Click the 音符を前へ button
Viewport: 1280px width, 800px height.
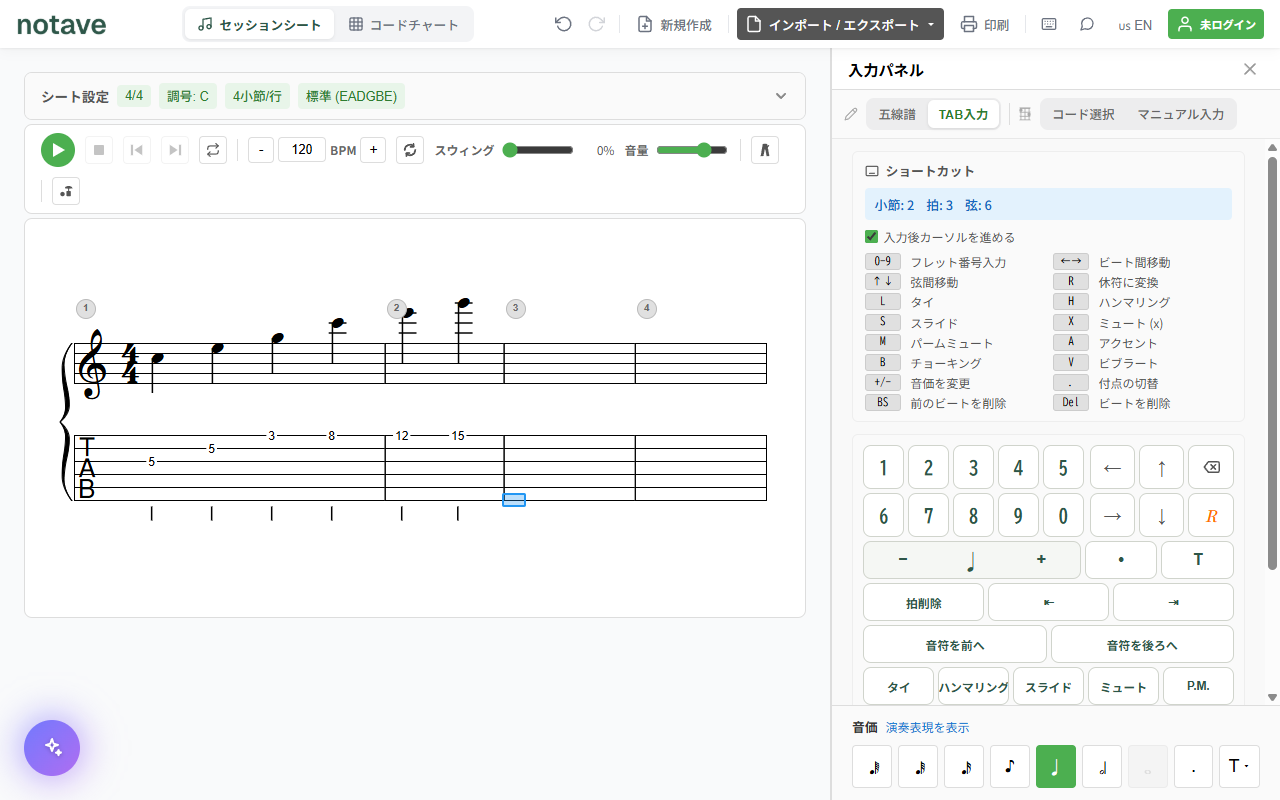pyautogui.click(x=955, y=645)
